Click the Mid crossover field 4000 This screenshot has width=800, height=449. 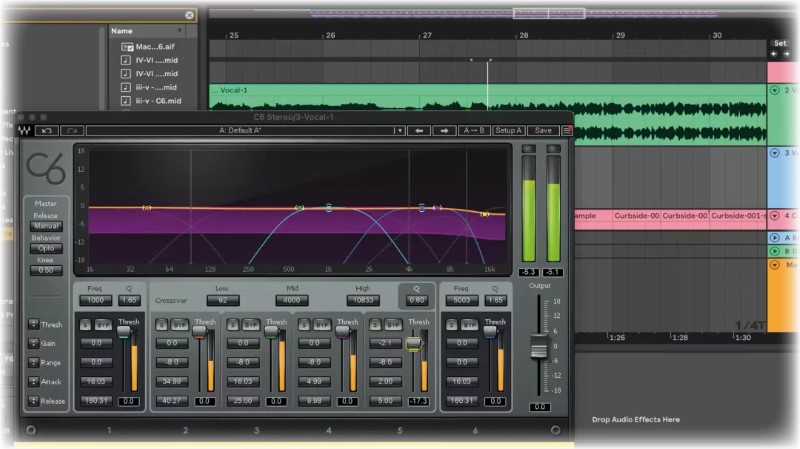291,301
